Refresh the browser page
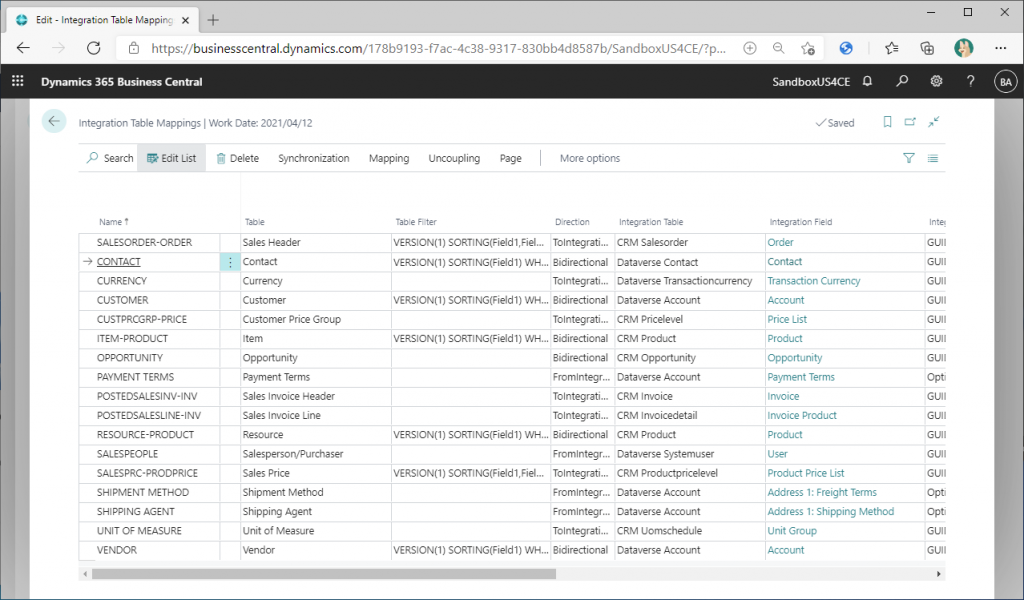 coord(94,48)
